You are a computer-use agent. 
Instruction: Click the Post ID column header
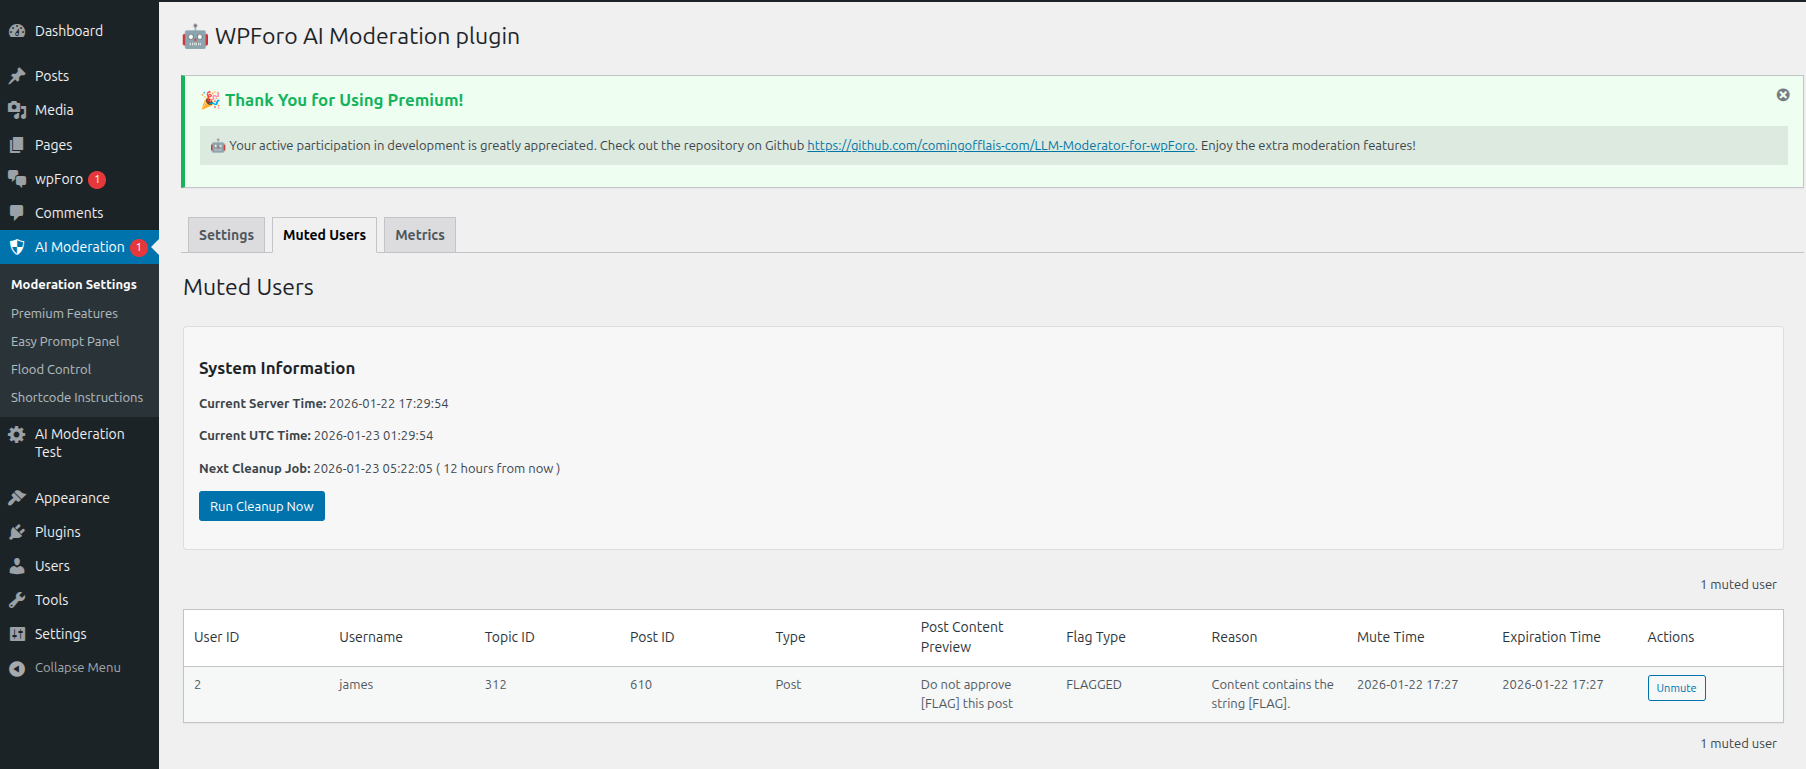(x=652, y=637)
